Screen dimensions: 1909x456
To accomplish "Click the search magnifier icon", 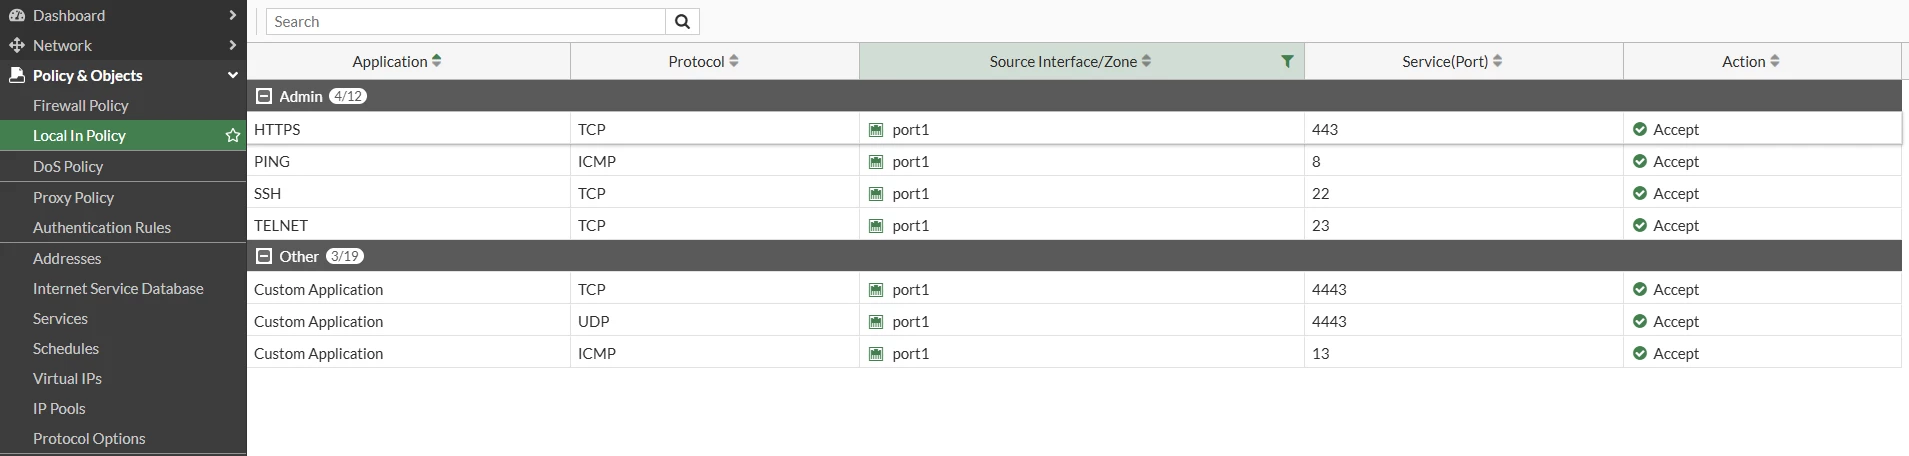I will point(682,22).
